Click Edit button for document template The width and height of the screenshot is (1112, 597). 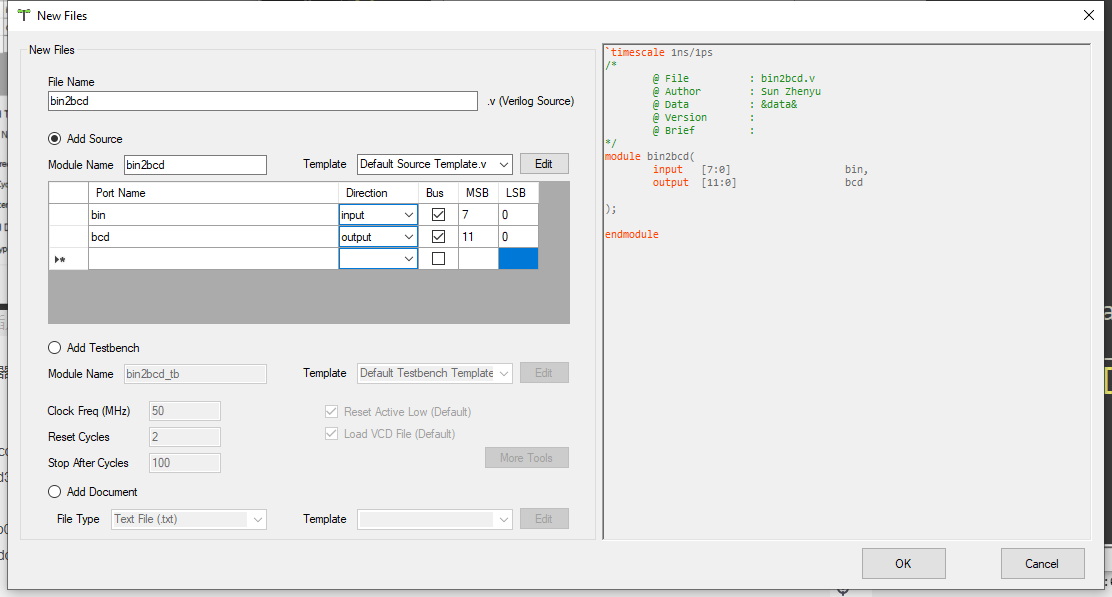[544, 519]
